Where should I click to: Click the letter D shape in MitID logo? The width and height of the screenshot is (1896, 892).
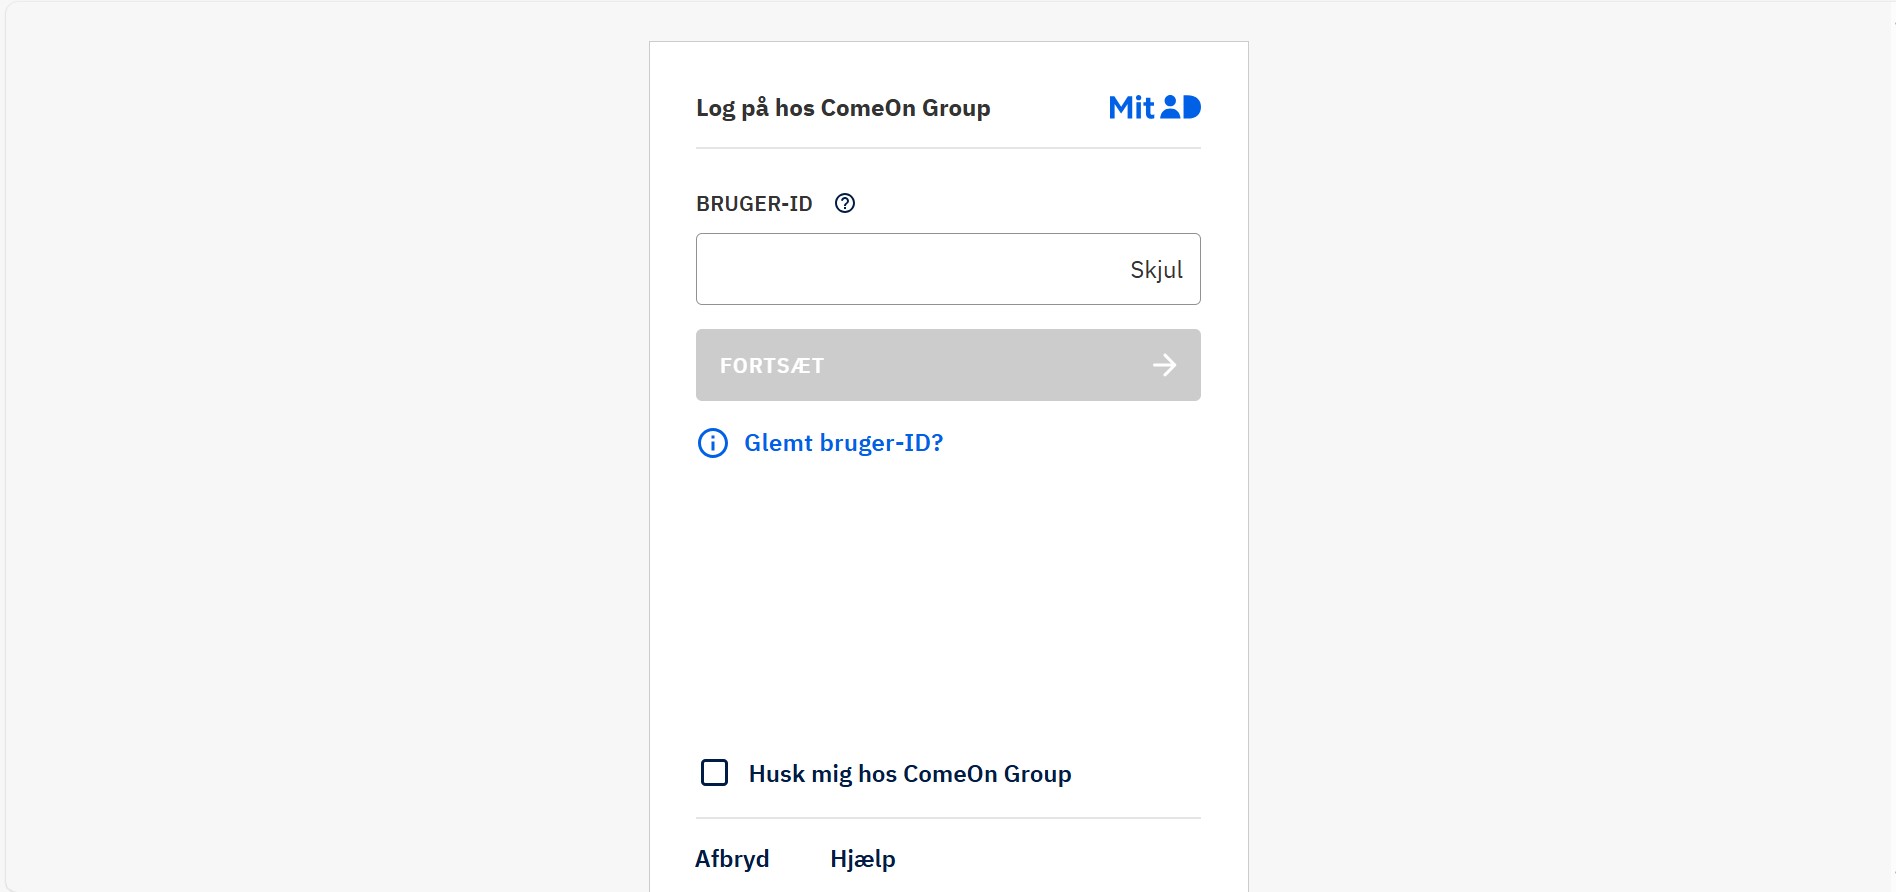coord(1192,107)
